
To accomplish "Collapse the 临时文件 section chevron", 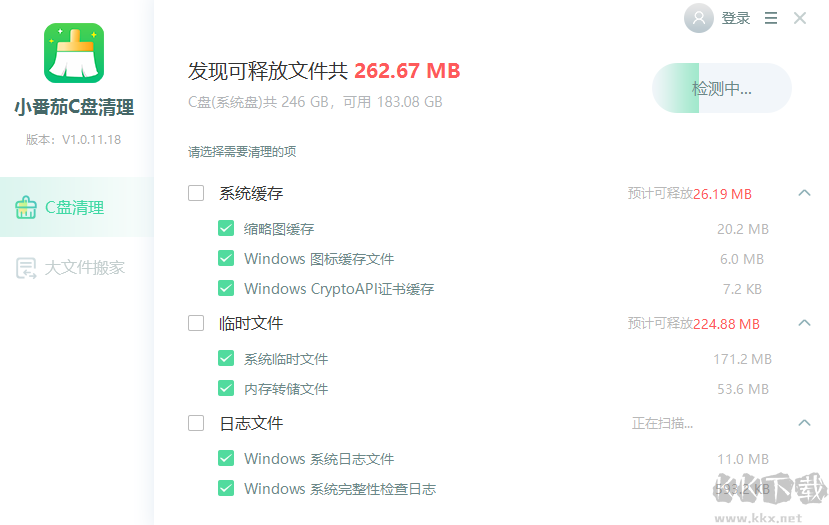I will [804, 323].
